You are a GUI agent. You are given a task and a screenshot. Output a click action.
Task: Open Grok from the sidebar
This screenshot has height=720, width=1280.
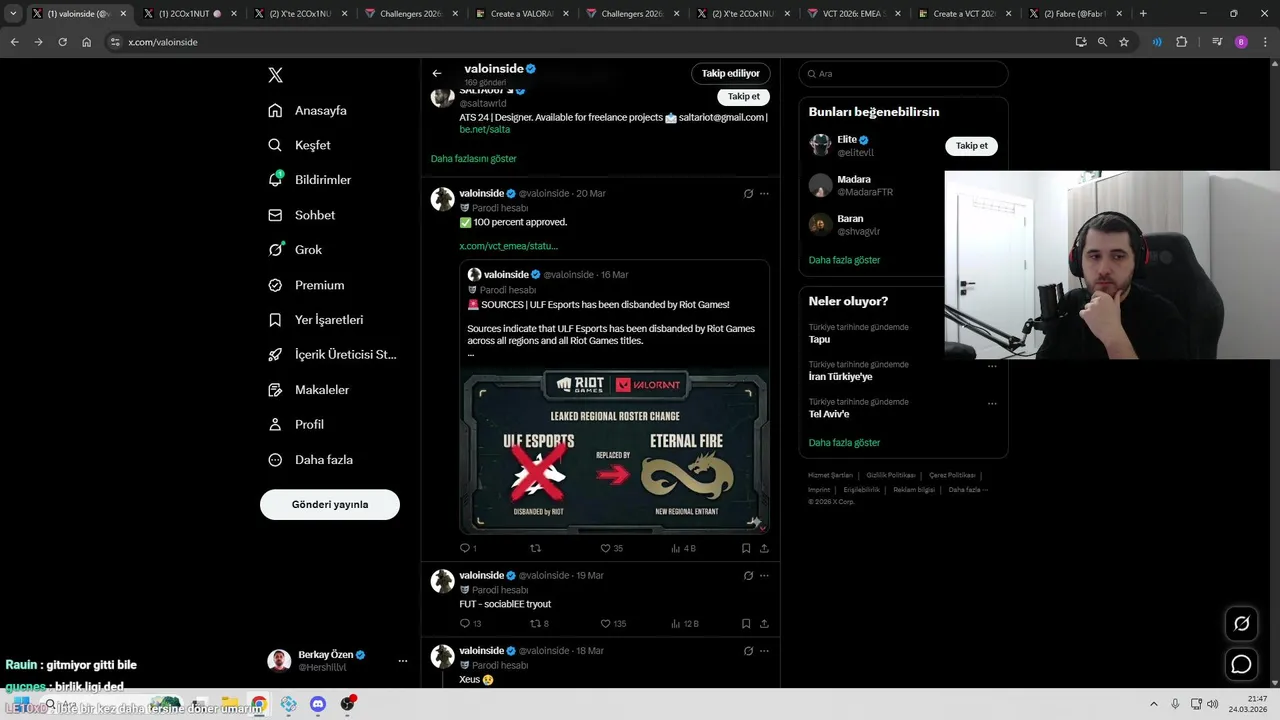pyautogui.click(x=296, y=250)
